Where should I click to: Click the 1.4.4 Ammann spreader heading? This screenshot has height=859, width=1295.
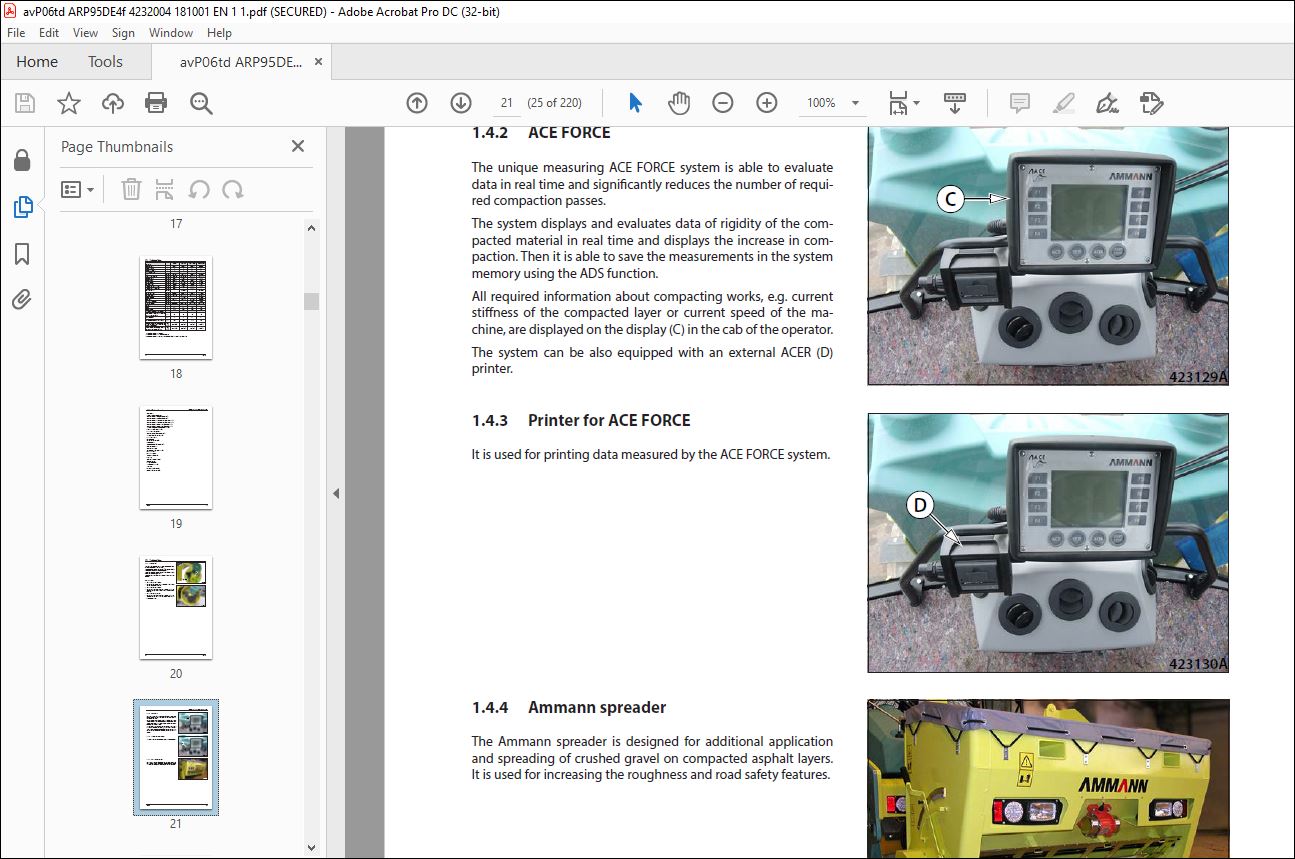point(569,707)
